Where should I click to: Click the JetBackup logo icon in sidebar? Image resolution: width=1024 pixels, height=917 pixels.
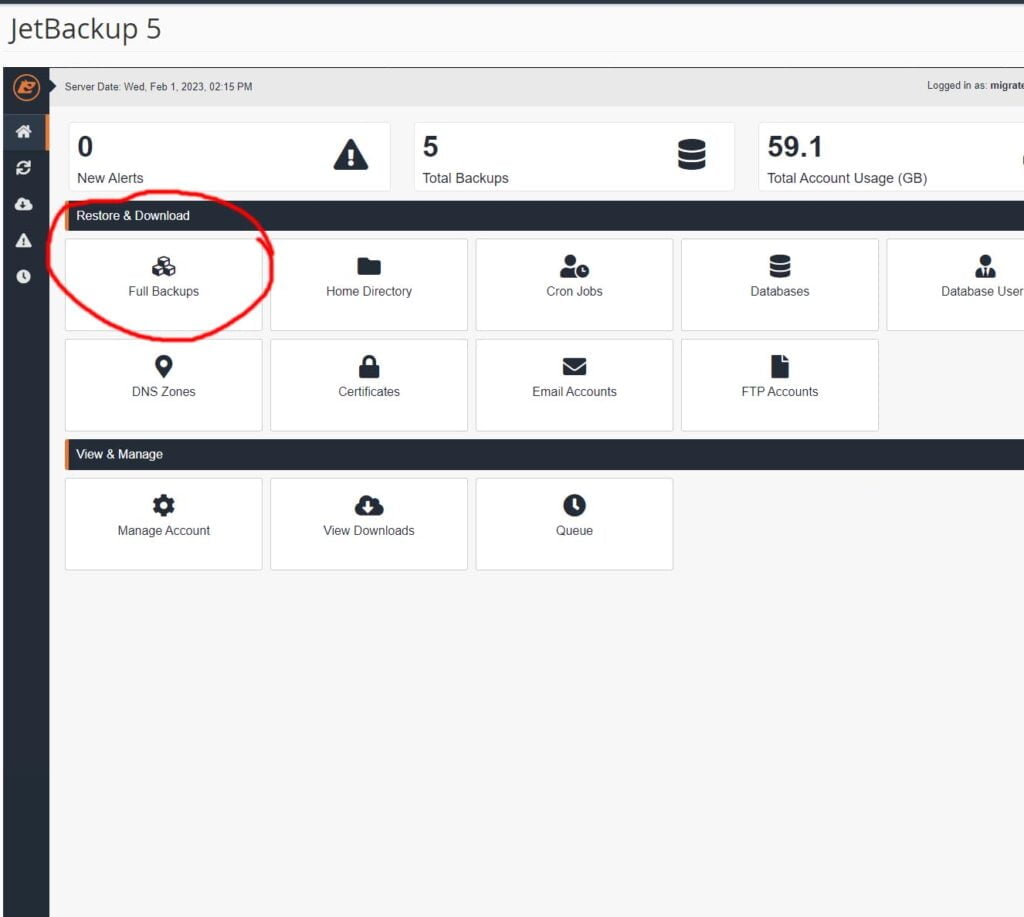[x=26, y=87]
